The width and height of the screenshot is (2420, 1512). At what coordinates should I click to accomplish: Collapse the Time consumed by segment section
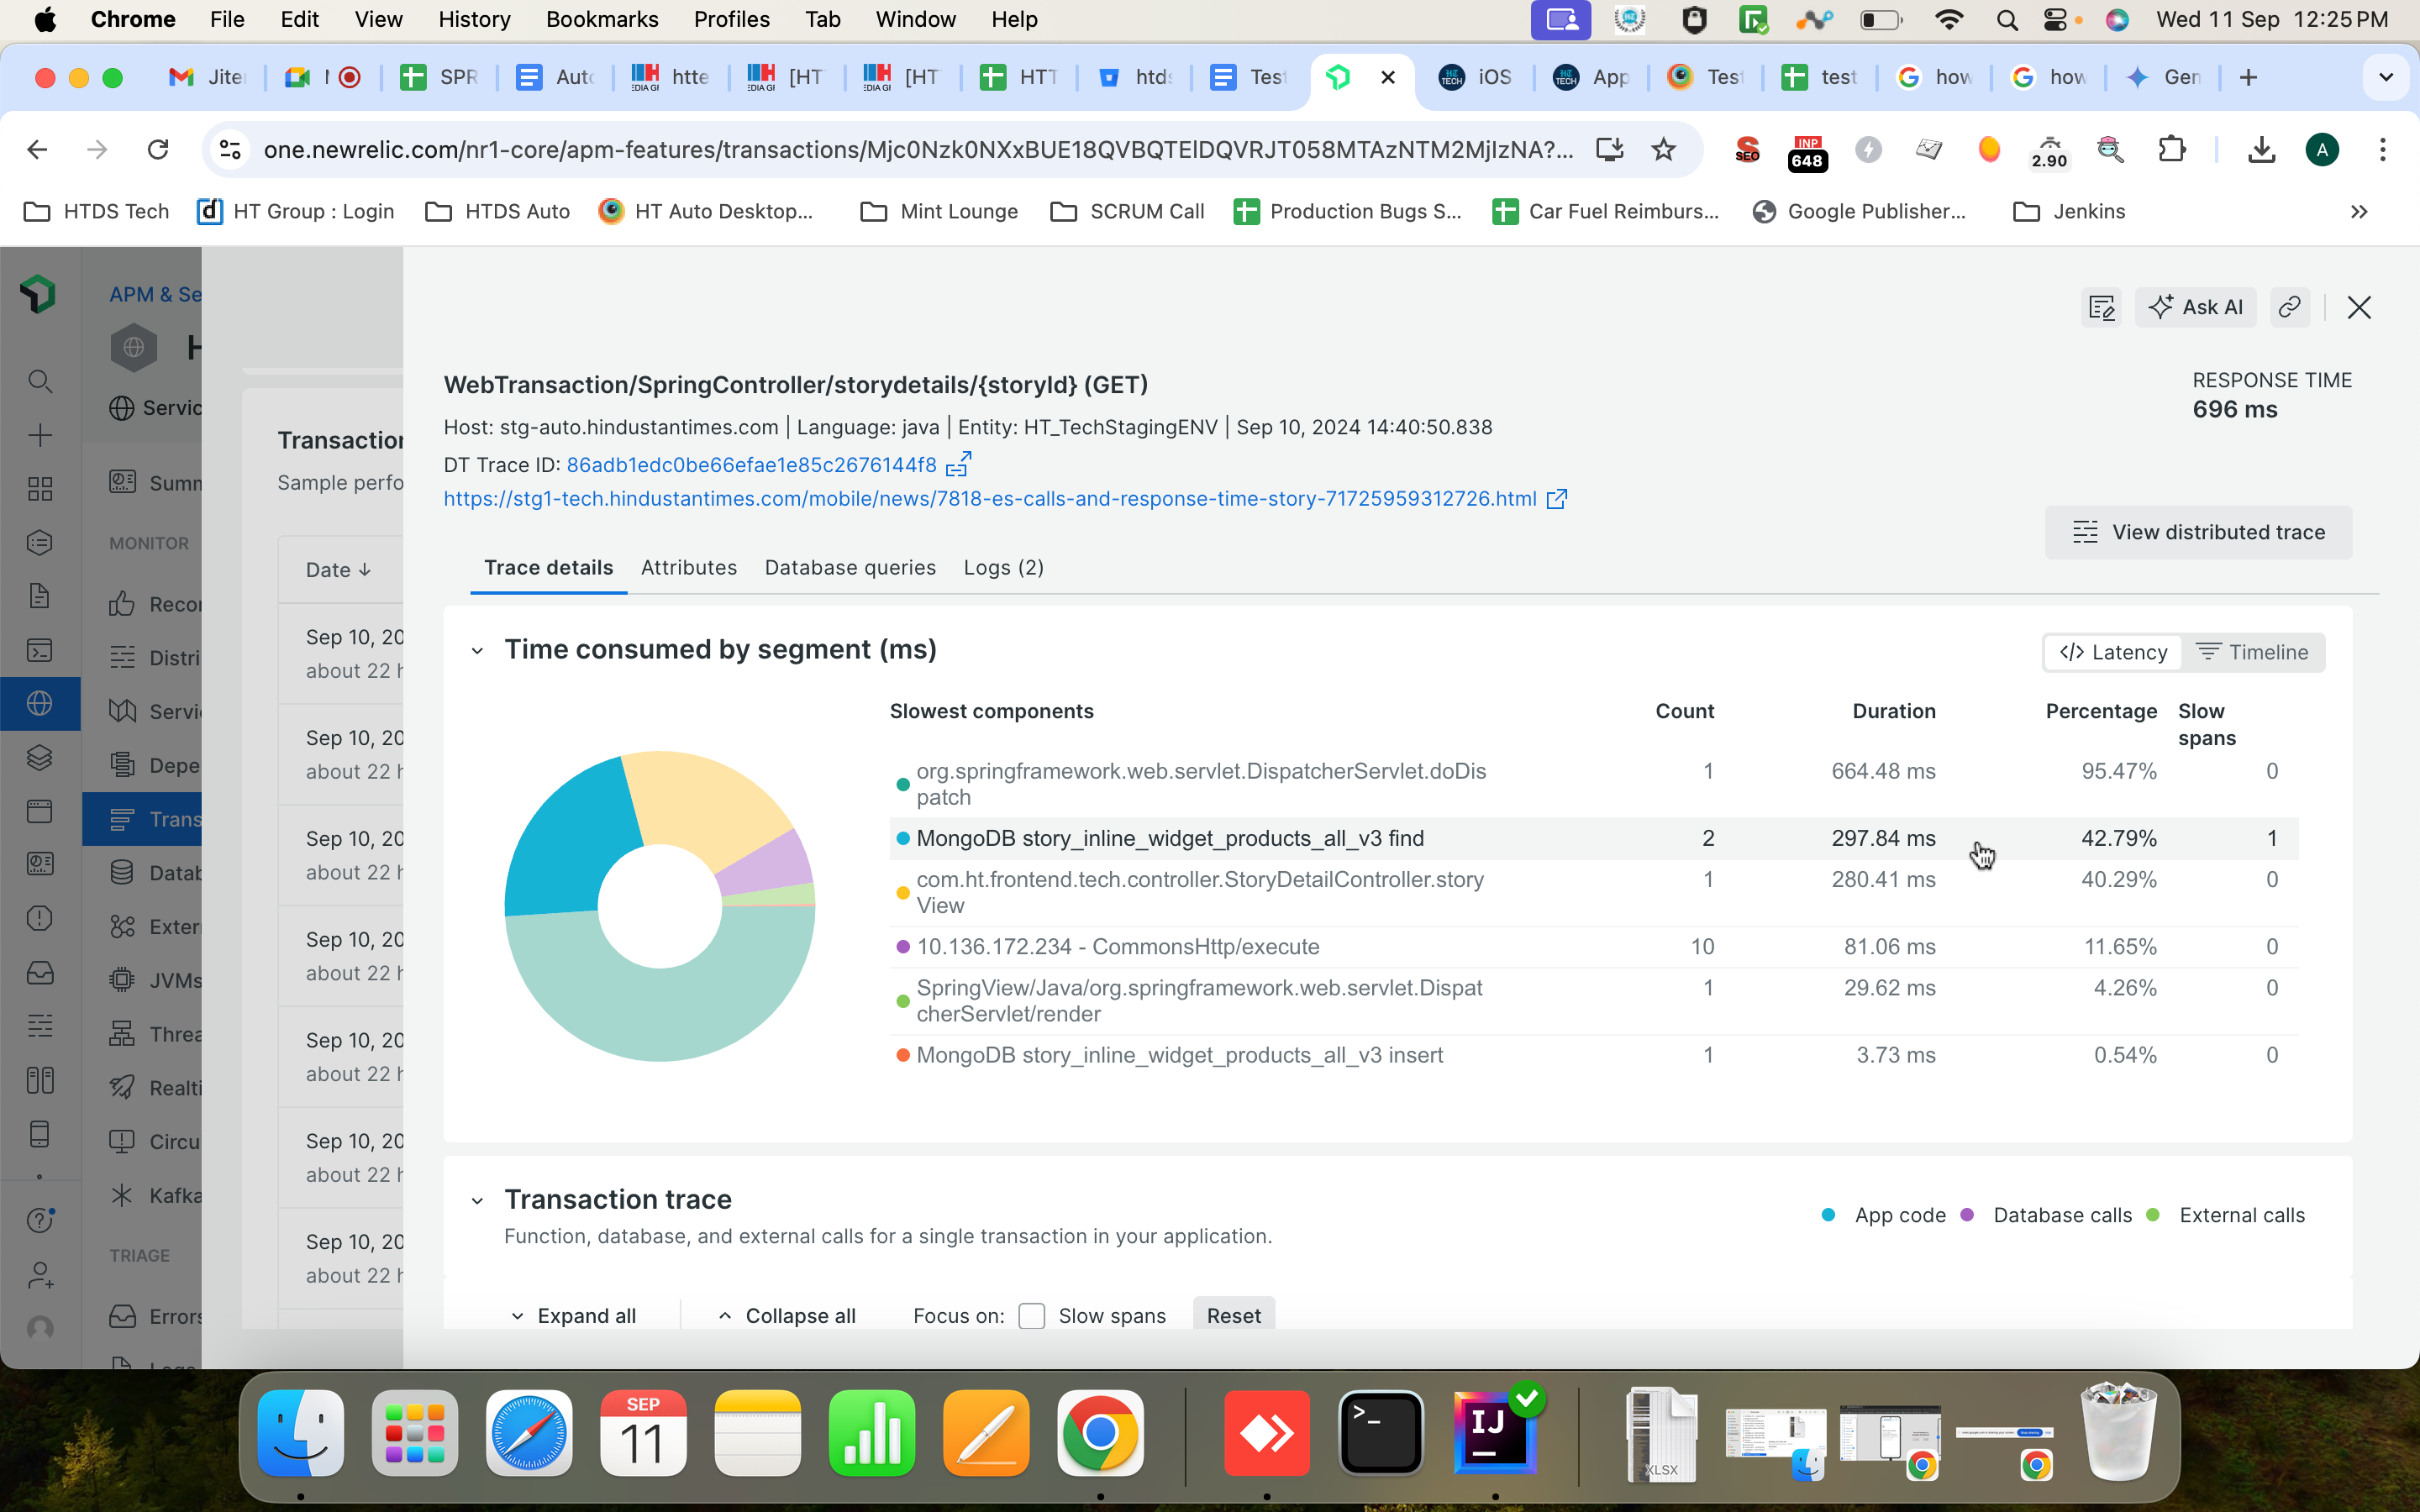click(x=477, y=651)
